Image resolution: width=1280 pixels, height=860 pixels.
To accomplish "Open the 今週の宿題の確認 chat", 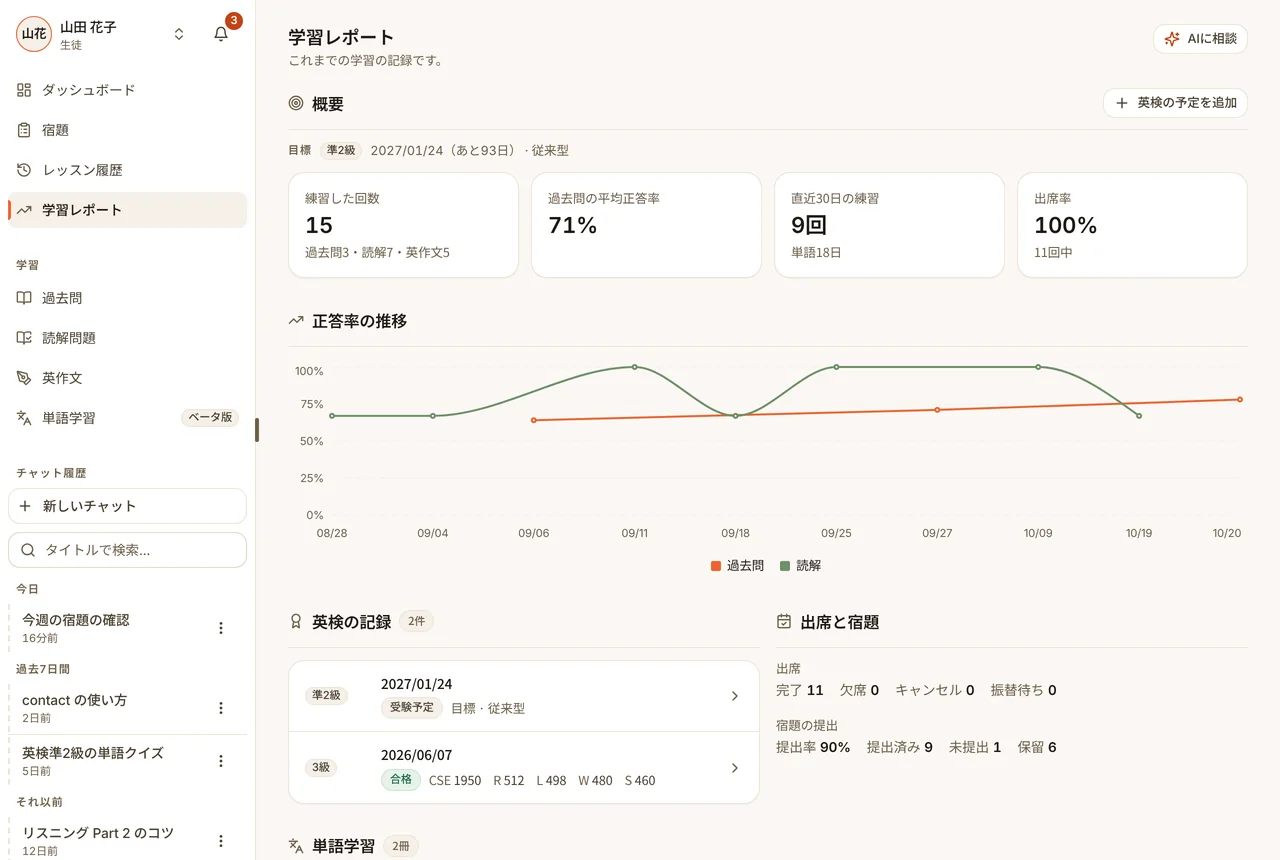I will pyautogui.click(x=110, y=628).
